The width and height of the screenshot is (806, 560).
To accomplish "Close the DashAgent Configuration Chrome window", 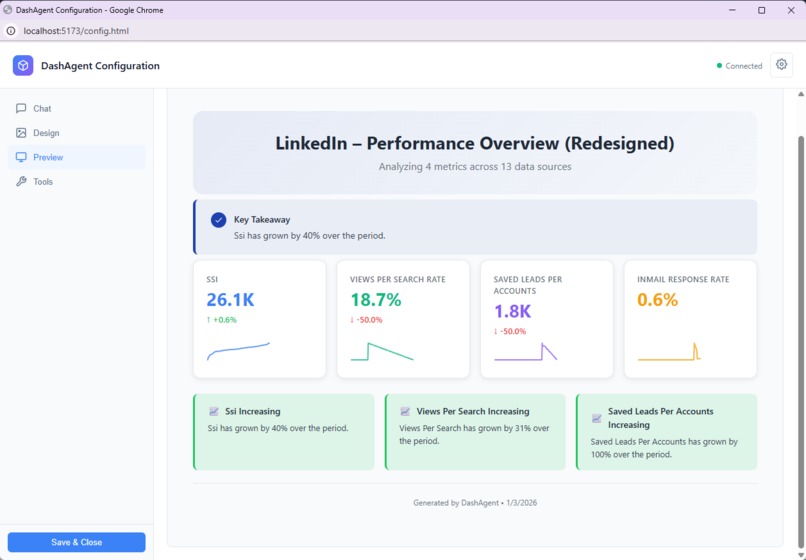I will pyautogui.click(x=791, y=10).
